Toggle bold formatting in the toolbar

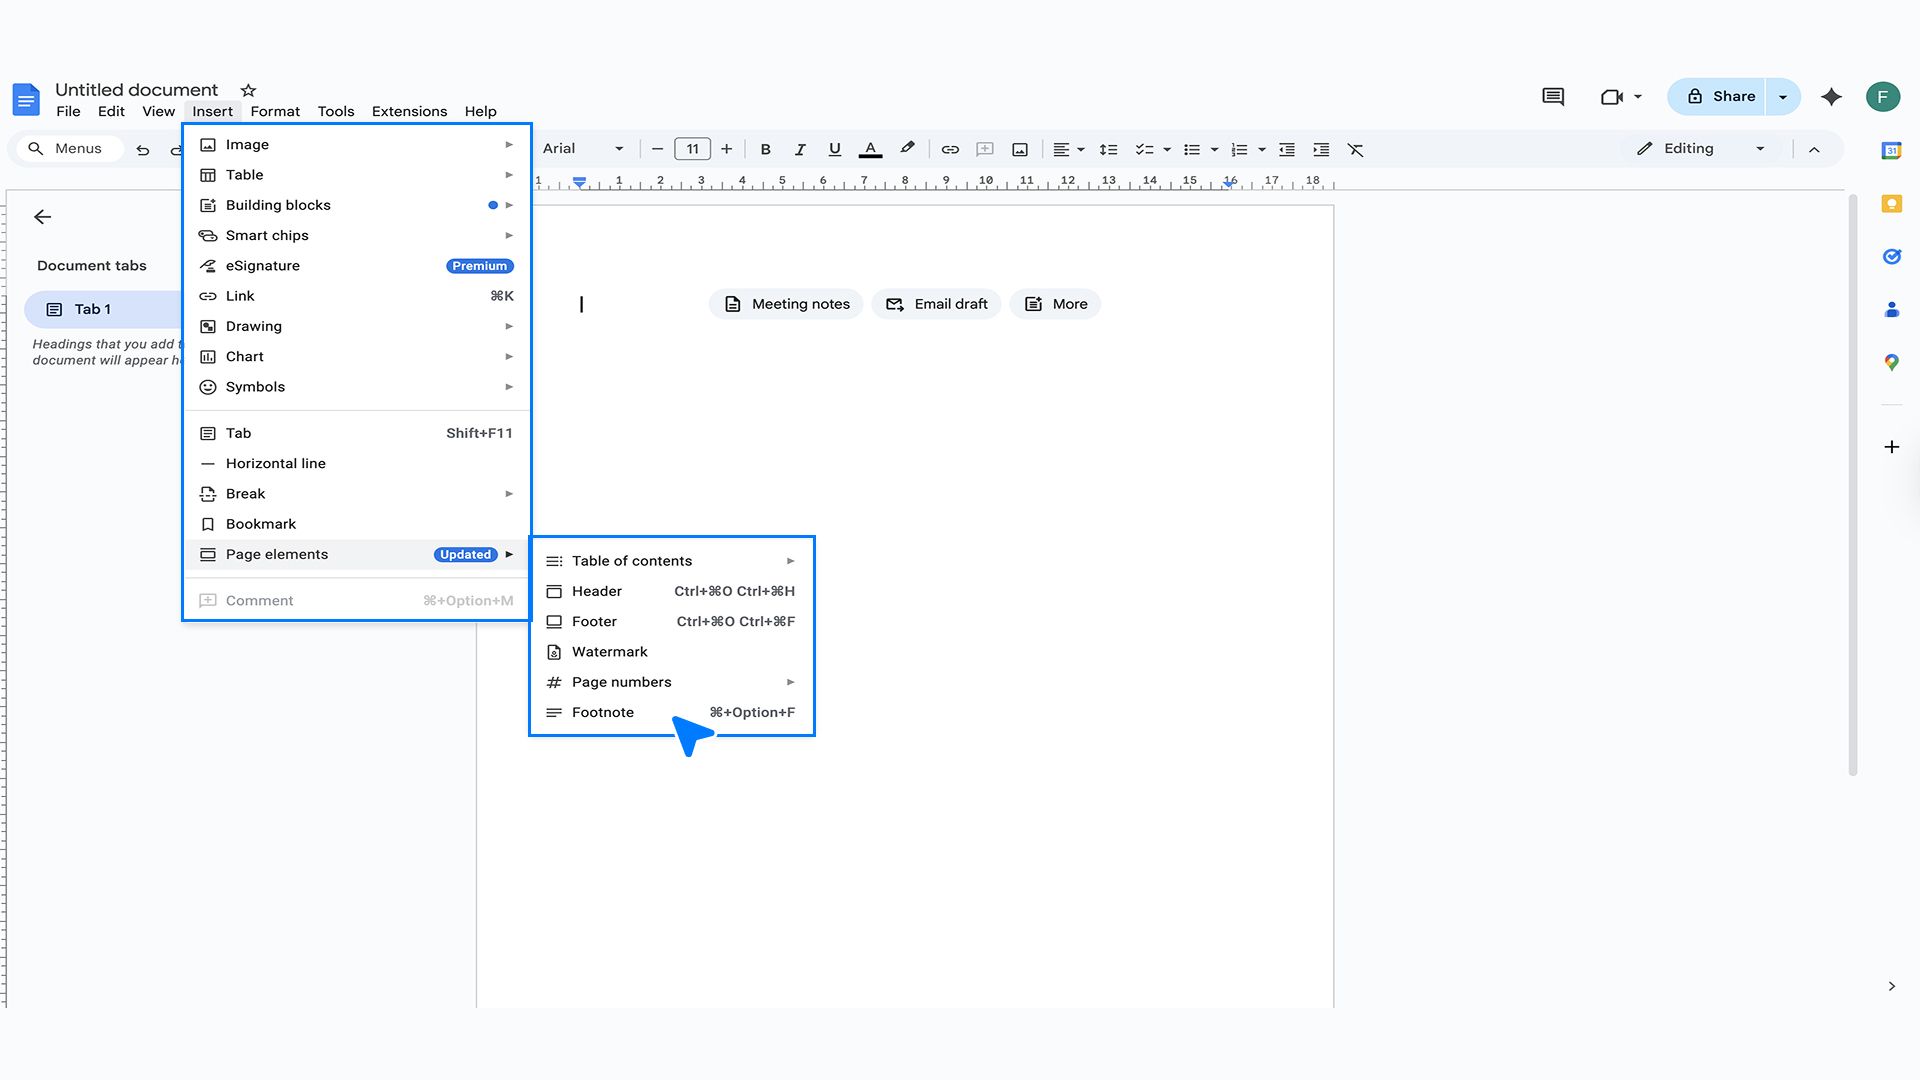pyautogui.click(x=765, y=149)
